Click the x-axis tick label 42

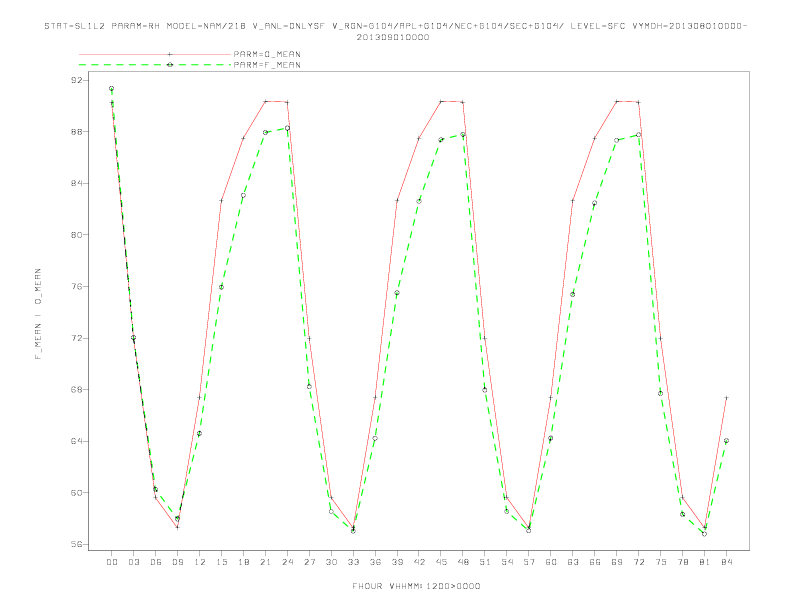419,562
